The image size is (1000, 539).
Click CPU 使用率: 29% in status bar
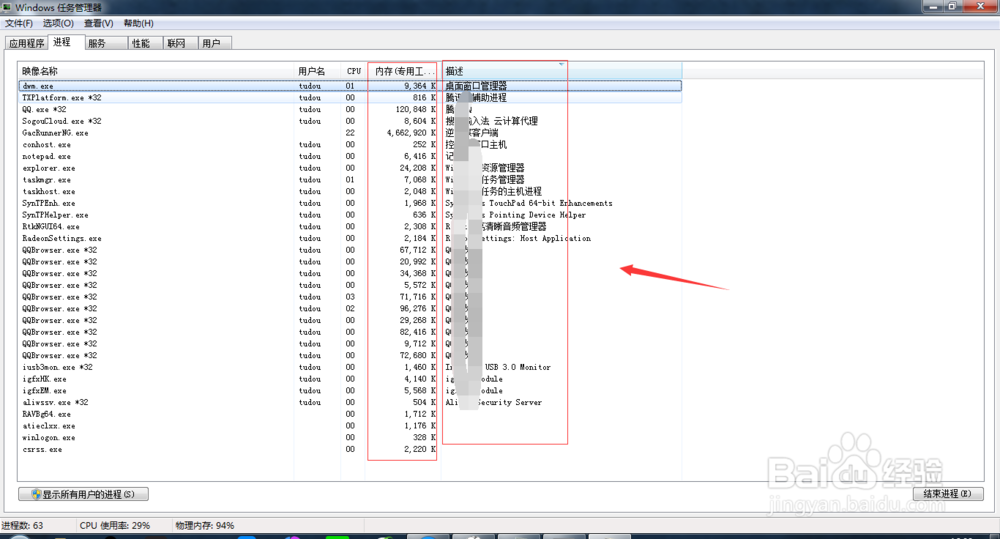pyautogui.click(x=115, y=526)
